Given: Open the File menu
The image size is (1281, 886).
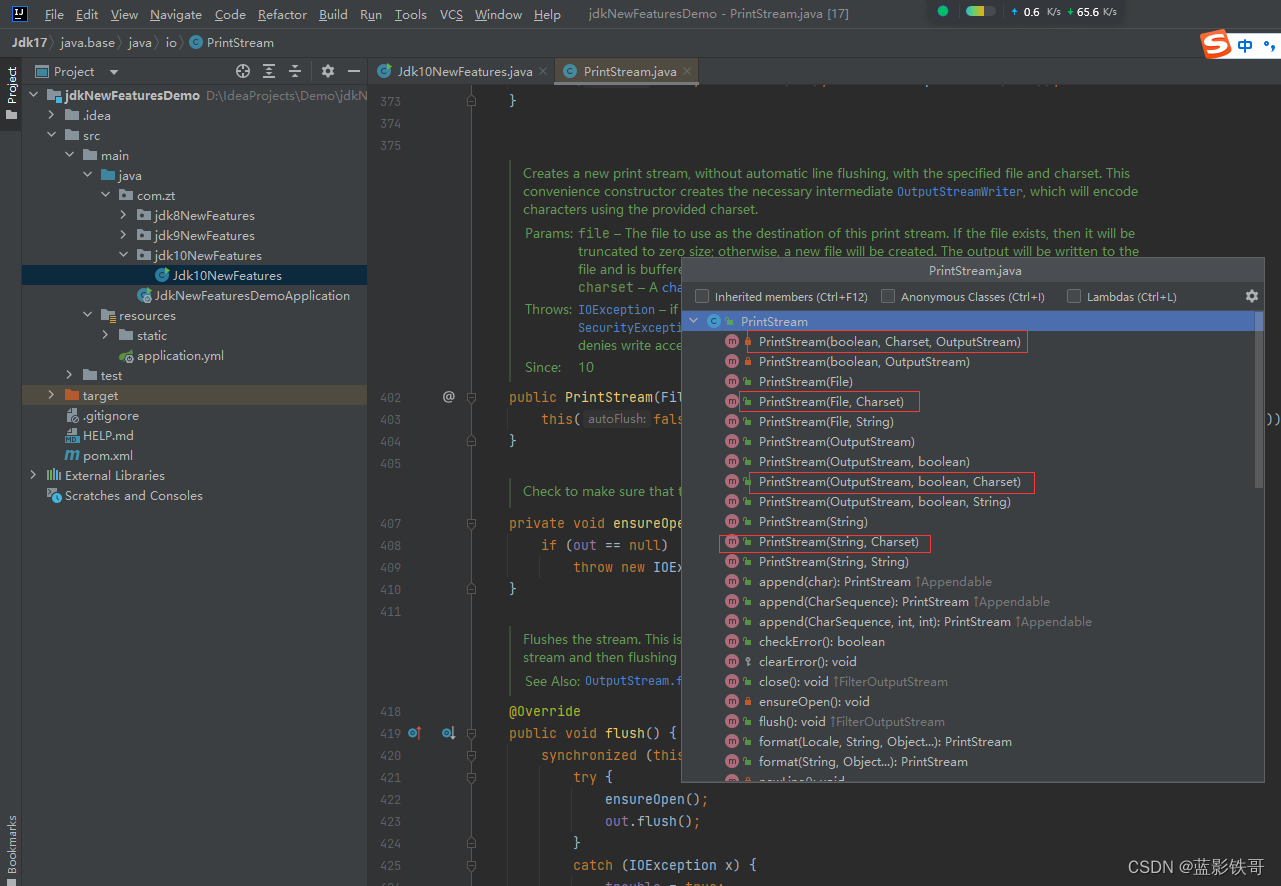Looking at the screenshot, I should tap(55, 14).
